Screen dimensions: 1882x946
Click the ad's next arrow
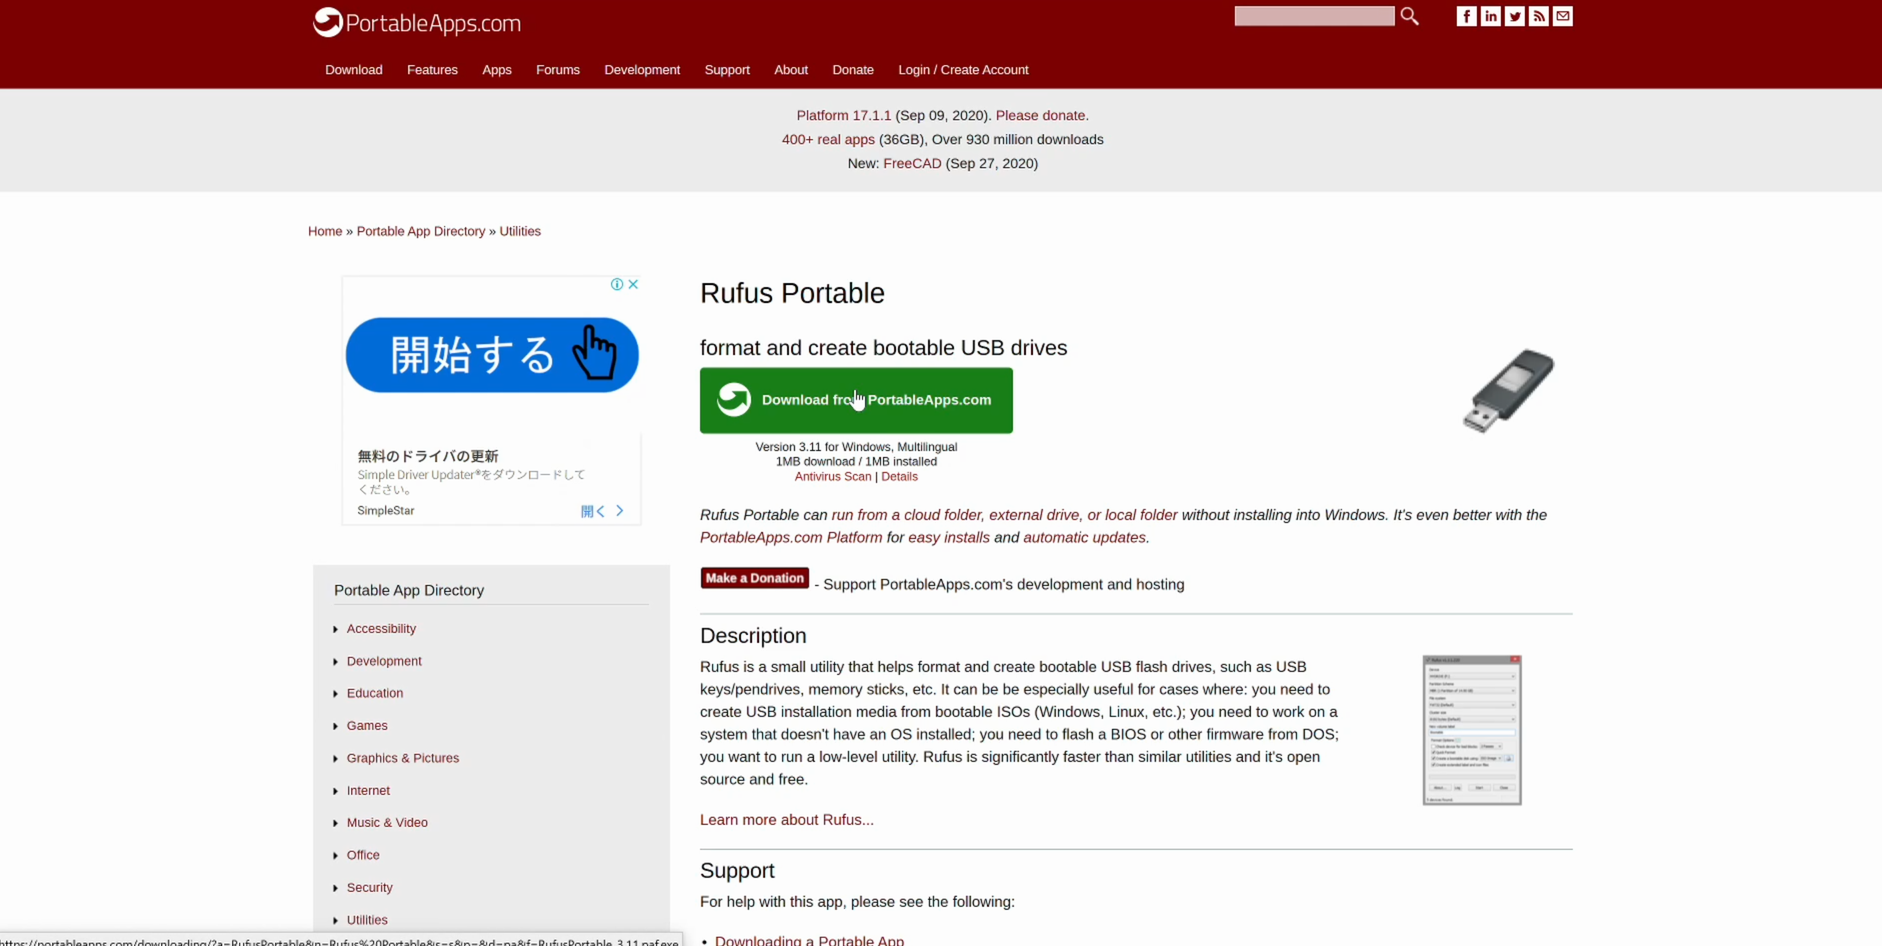pyautogui.click(x=620, y=511)
